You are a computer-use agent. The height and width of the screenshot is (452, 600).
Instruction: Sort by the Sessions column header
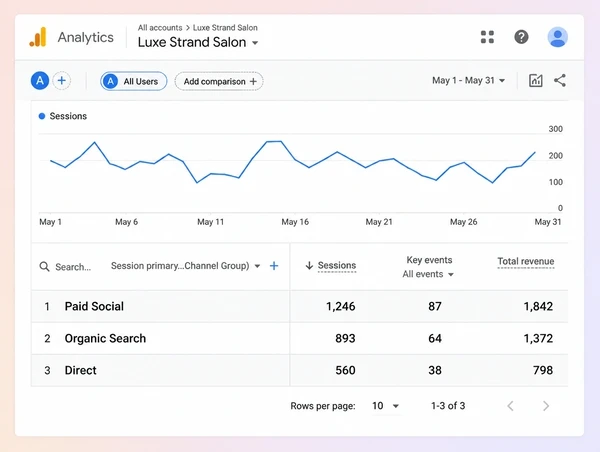[337, 265]
